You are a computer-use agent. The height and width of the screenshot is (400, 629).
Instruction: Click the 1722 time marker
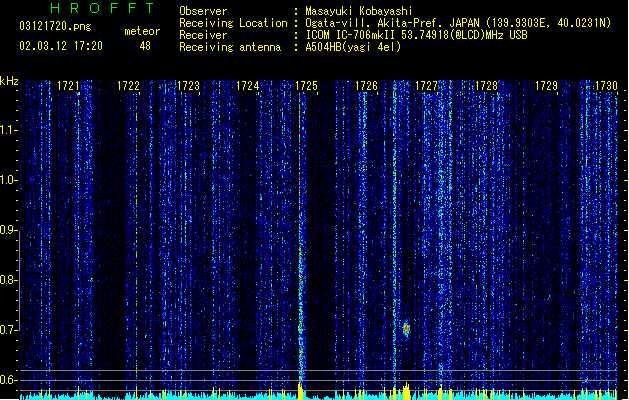(128, 86)
